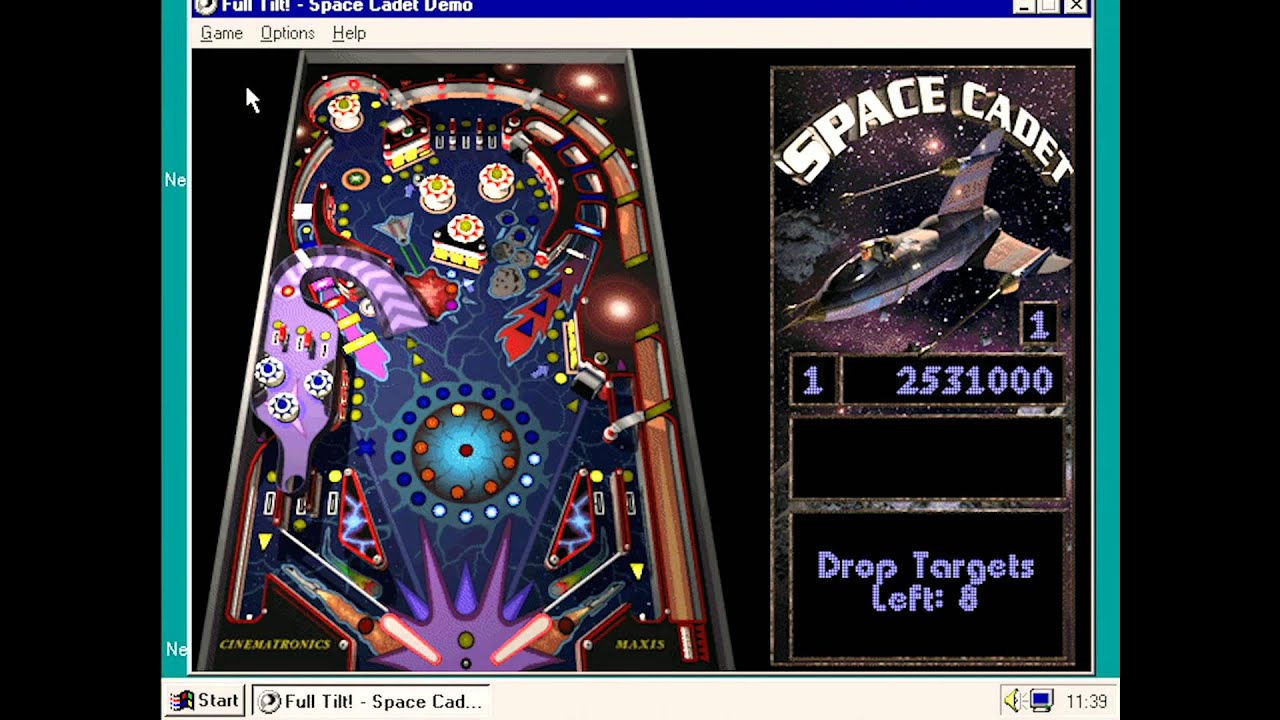Viewport: 1280px width, 720px height.
Task: Click the red center light of the blue circle
Action: 465,451
